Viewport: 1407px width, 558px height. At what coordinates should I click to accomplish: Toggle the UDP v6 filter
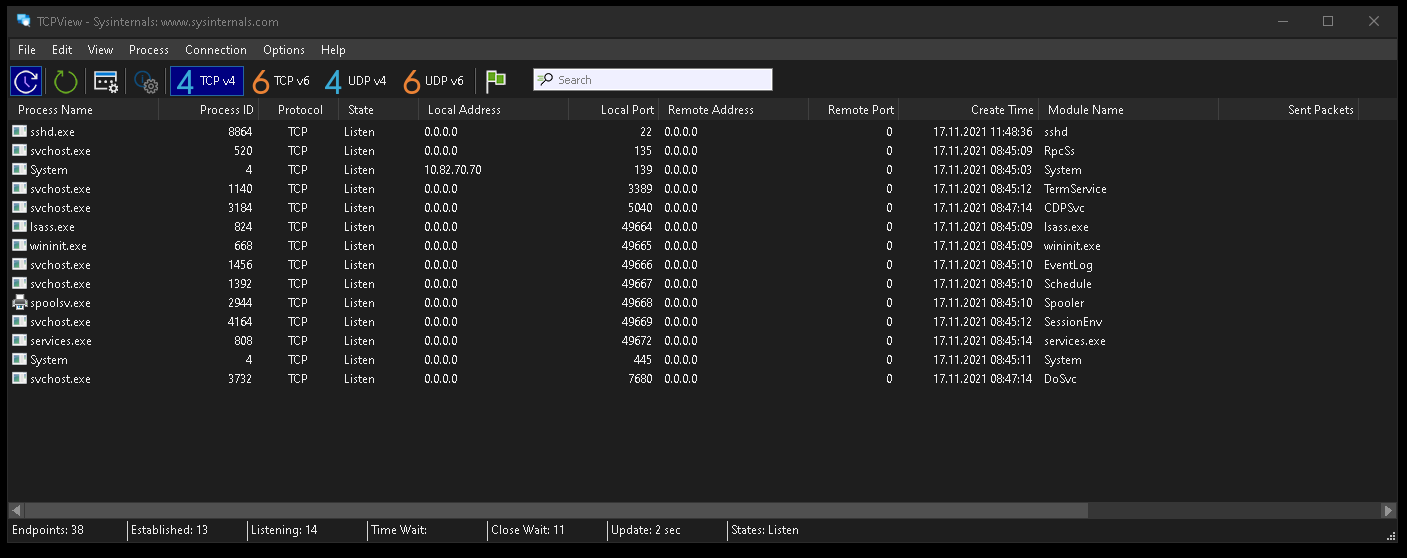point(433,81)
